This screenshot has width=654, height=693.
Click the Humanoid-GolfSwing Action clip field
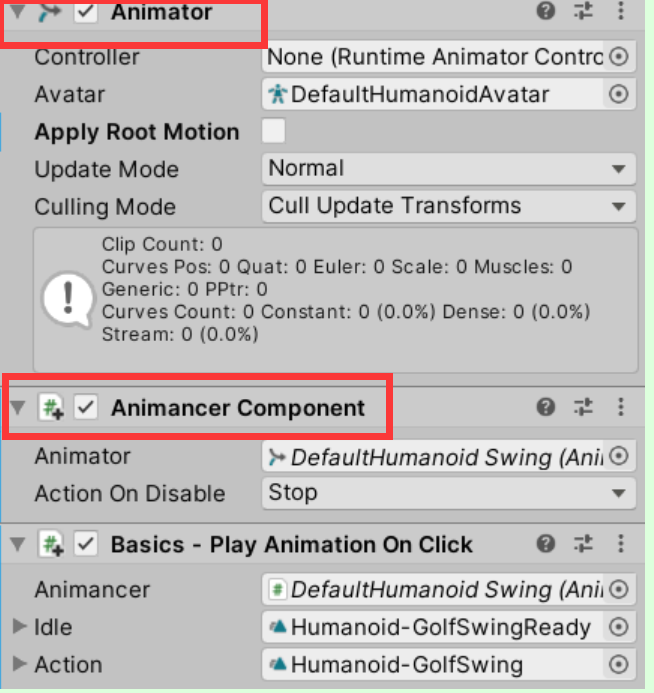click(x=435, y=664)
